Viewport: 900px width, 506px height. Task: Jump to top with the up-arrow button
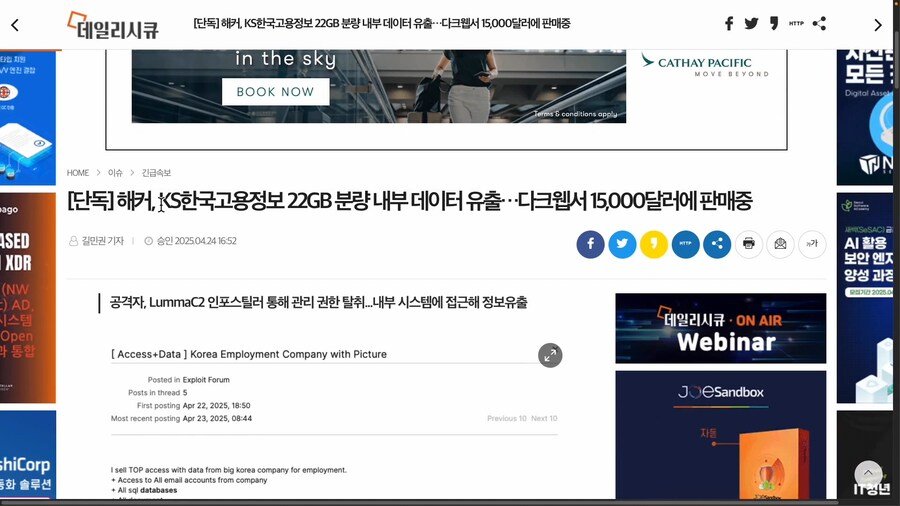pyautogui.click(x=868, y=474)
